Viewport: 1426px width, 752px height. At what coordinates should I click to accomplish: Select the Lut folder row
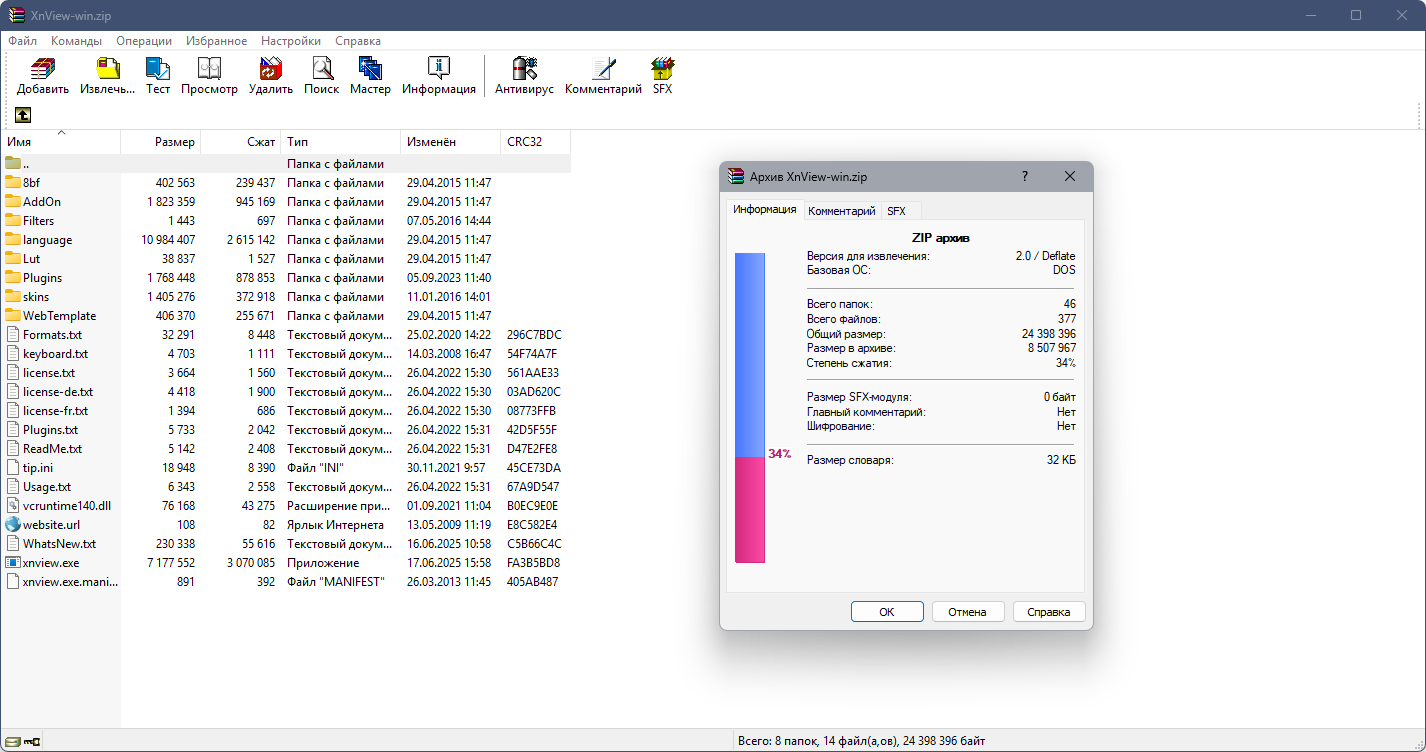(x=286, y=259)
